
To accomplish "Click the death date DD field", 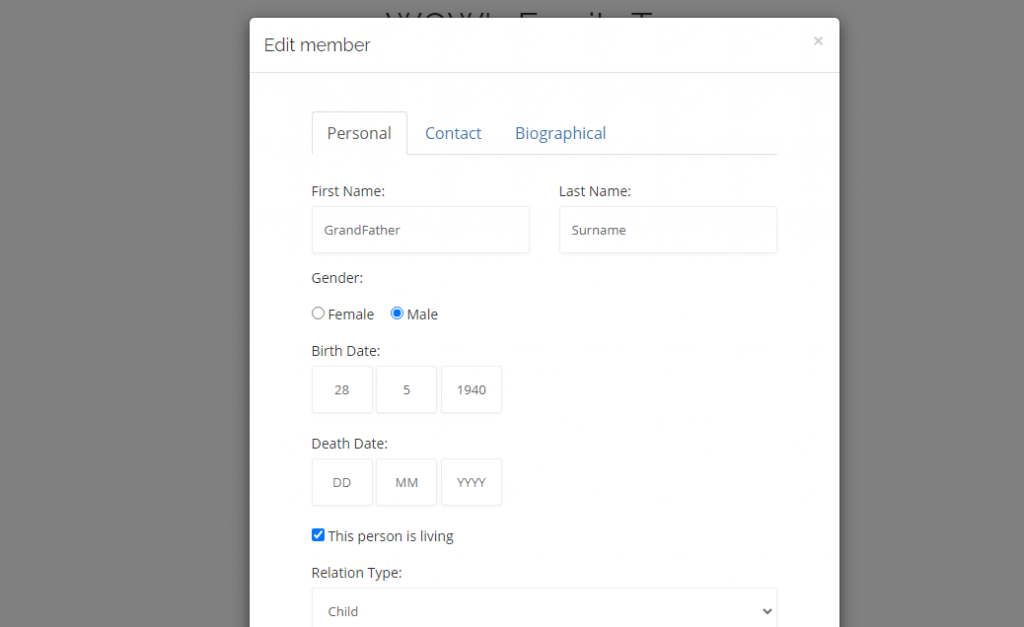I will [342, 482].
